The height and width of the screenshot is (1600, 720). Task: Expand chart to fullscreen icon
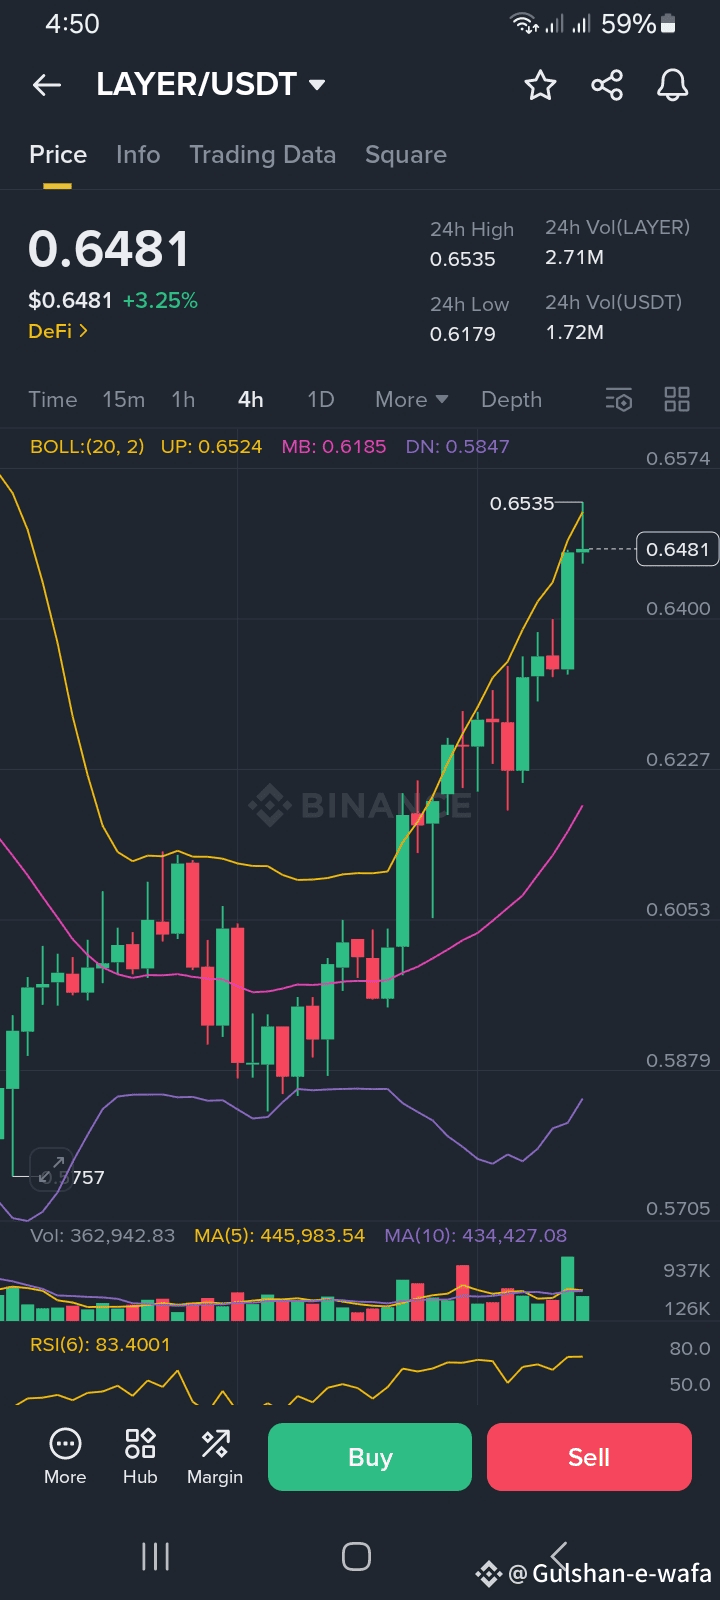[x=51, y=1169]
